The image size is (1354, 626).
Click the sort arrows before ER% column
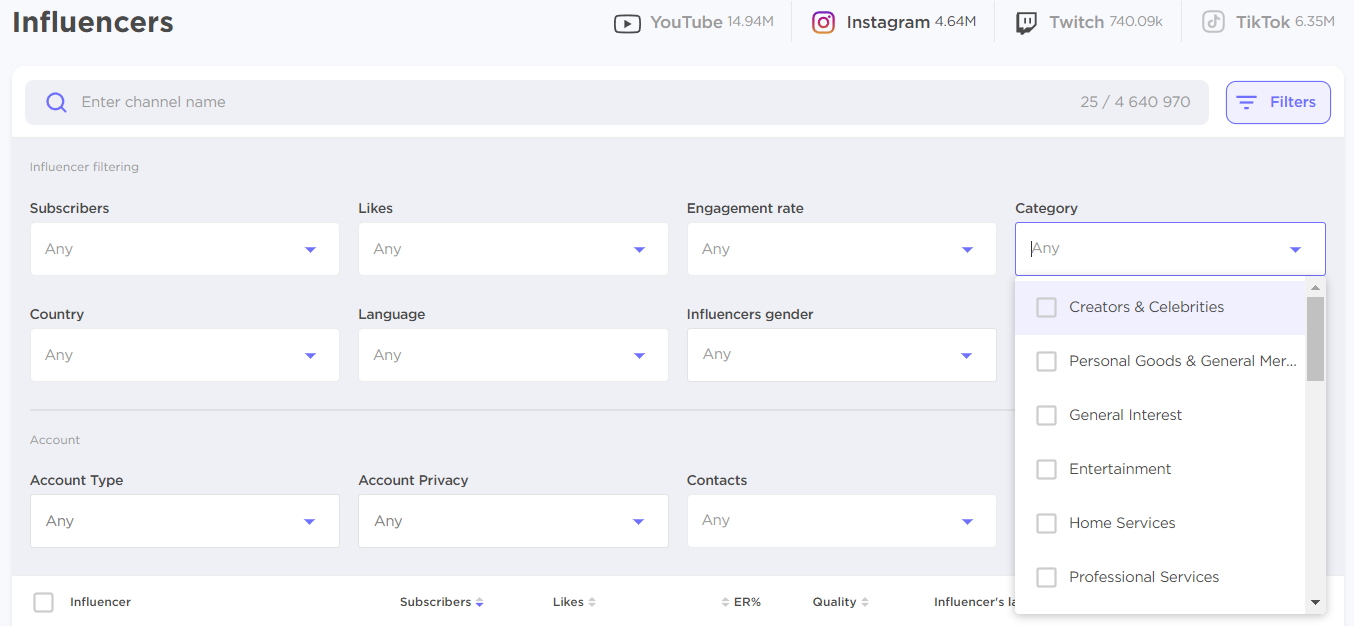pyautogui.click(x=725, y=602)
